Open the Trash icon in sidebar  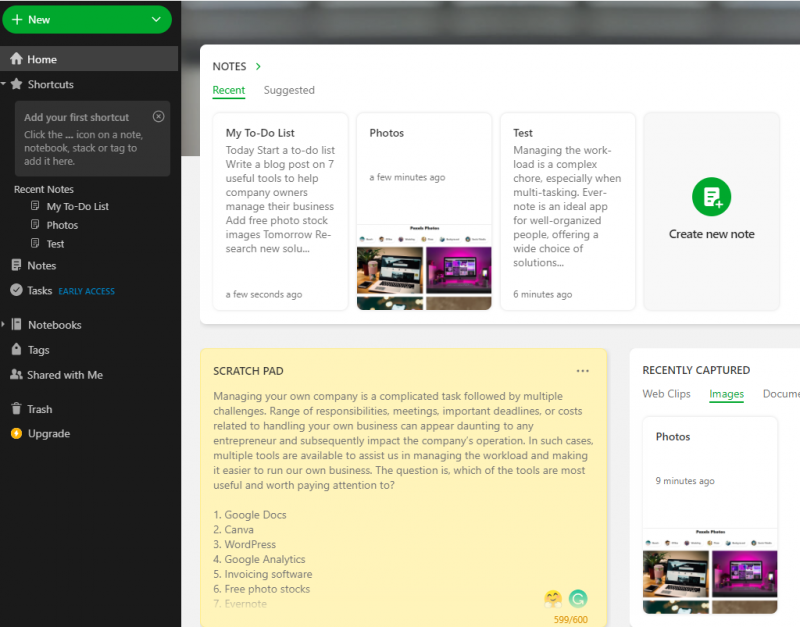tap(16, 409)
